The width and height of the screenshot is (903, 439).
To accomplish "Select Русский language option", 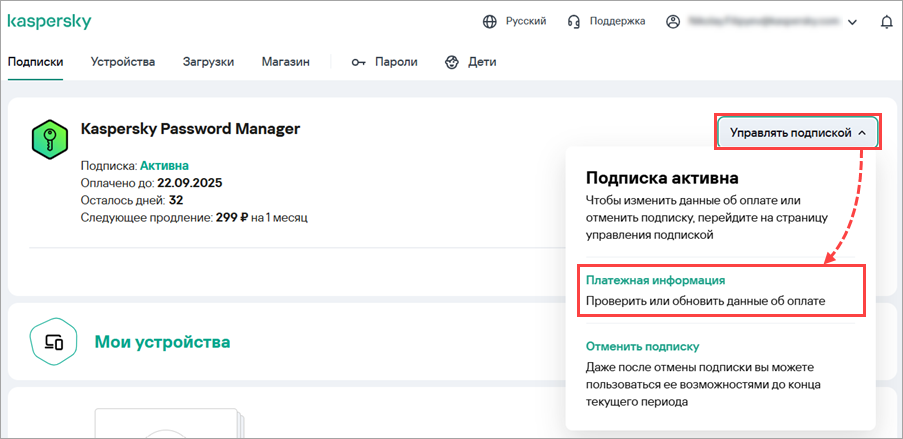I will pyautogui.click(x=526, y=21).
